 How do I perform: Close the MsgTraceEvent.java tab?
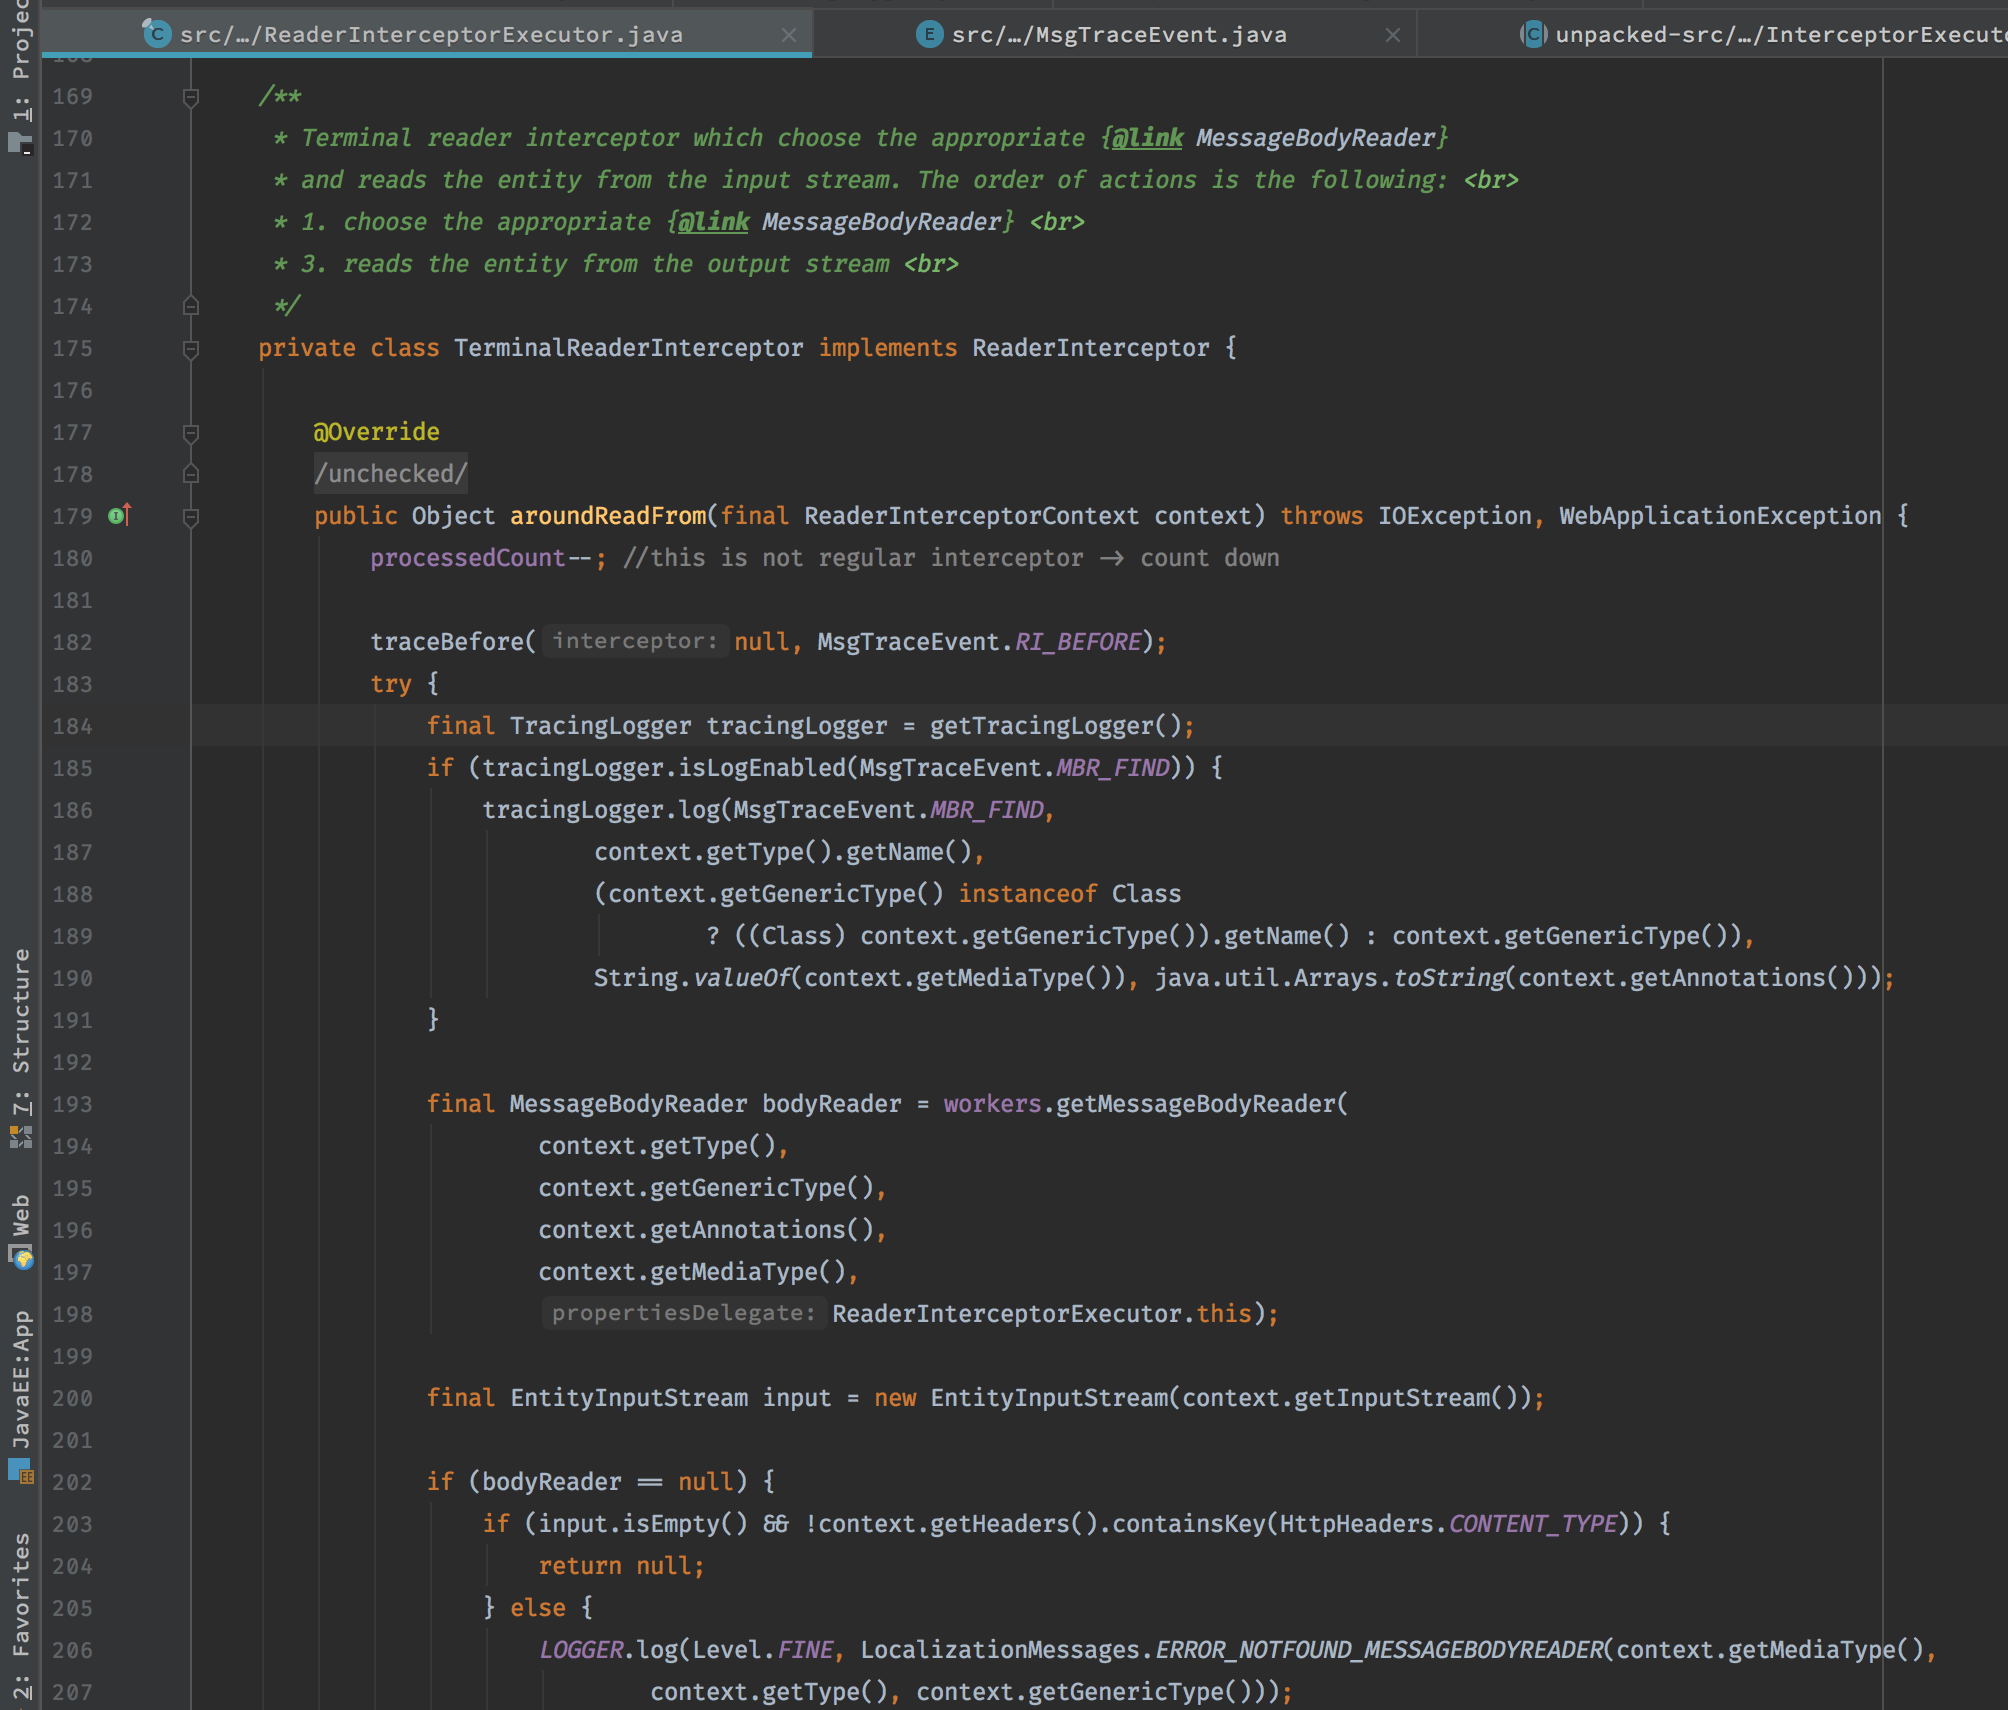click(x=1393, y=35)
